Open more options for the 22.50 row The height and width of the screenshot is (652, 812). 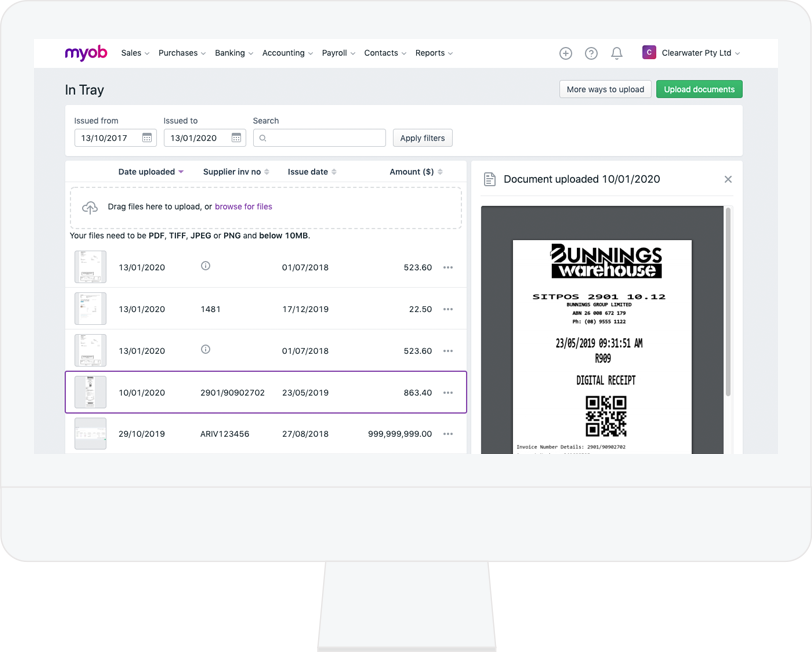pyautogui.click(x=448, y=309)
